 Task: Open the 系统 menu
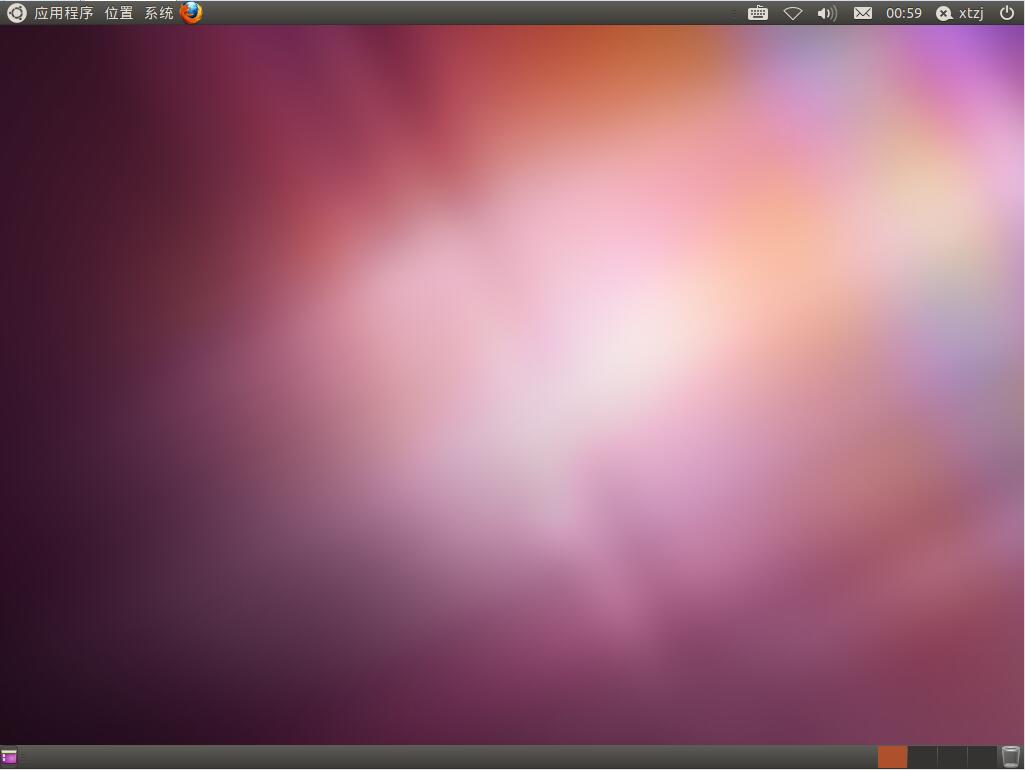pyautogui.click(x=157, y=13)
